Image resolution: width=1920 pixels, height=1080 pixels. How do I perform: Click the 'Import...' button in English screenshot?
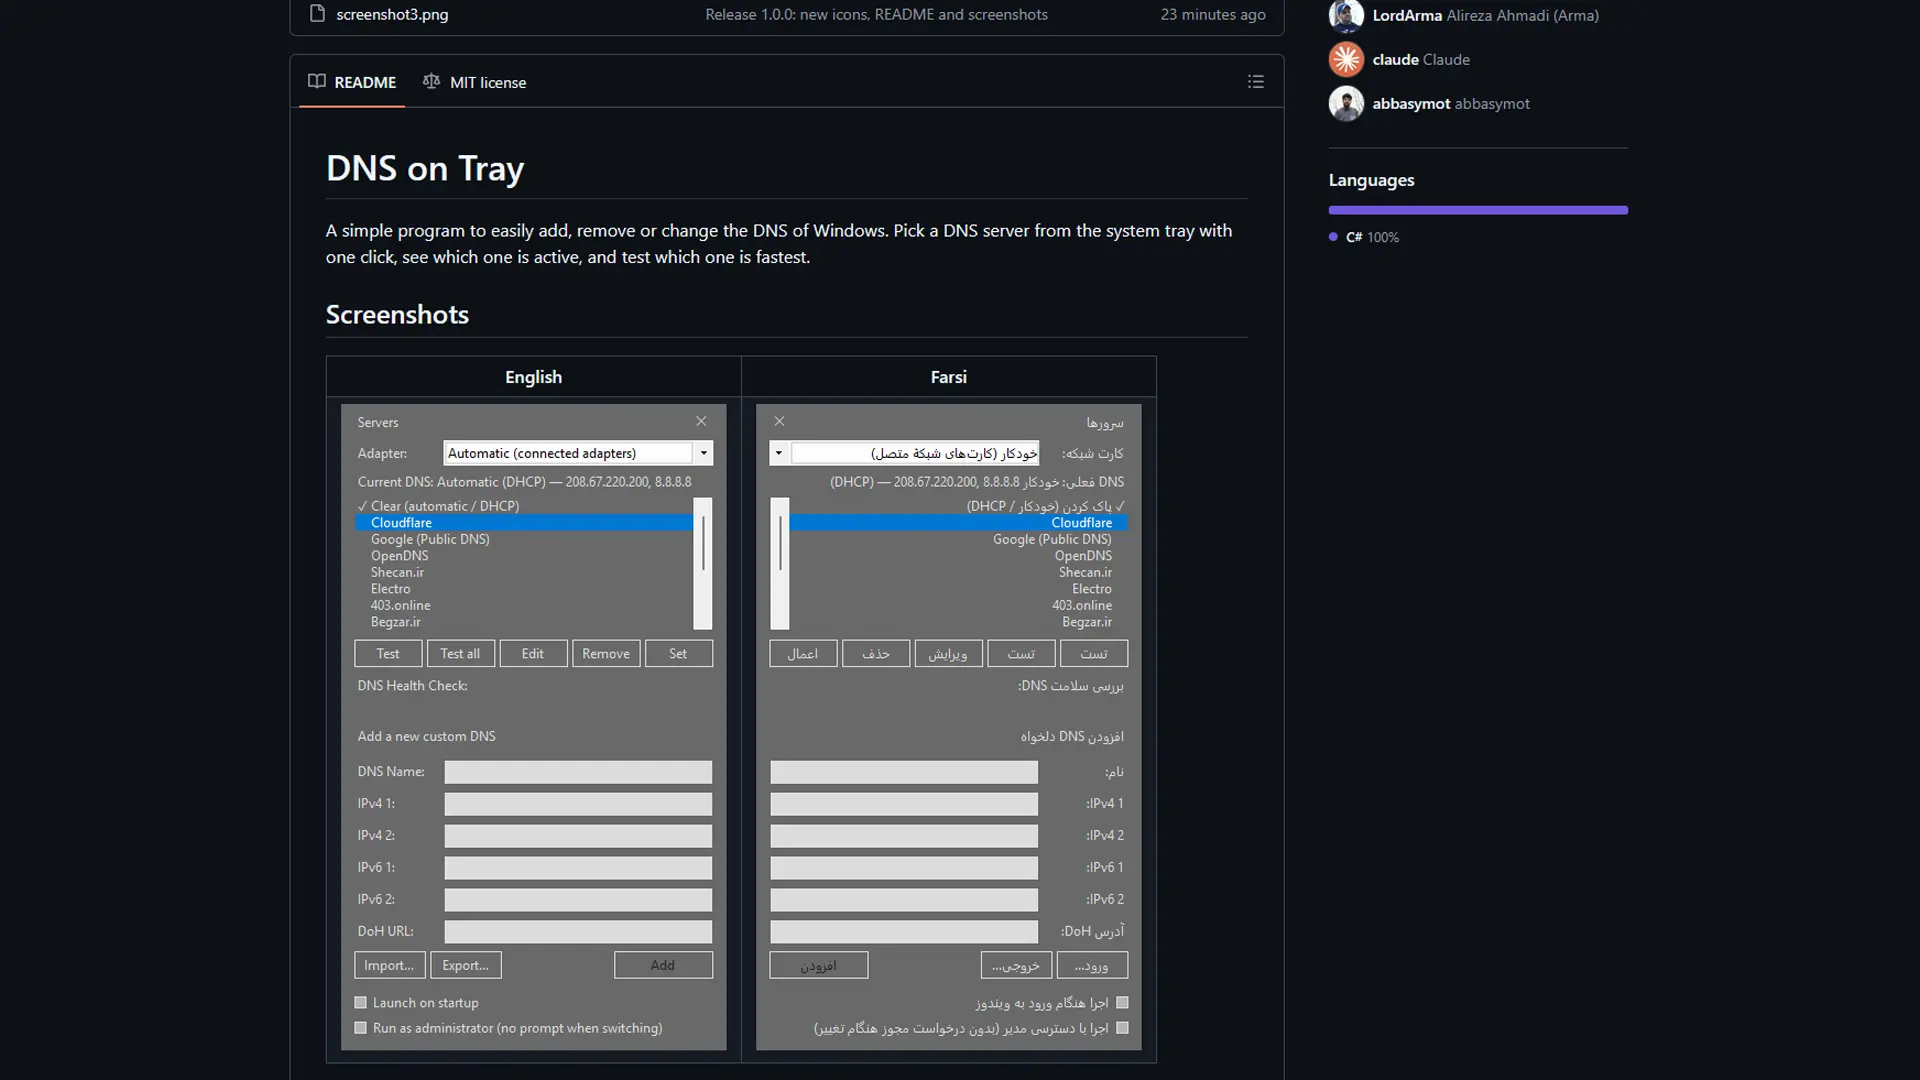pyautogui.click(x=389, y=965)
